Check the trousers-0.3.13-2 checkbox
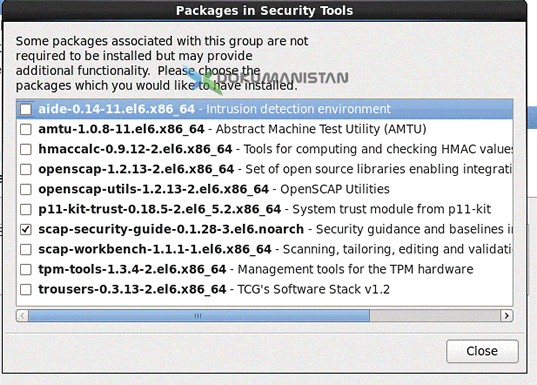537x385 pixels. 26,289
